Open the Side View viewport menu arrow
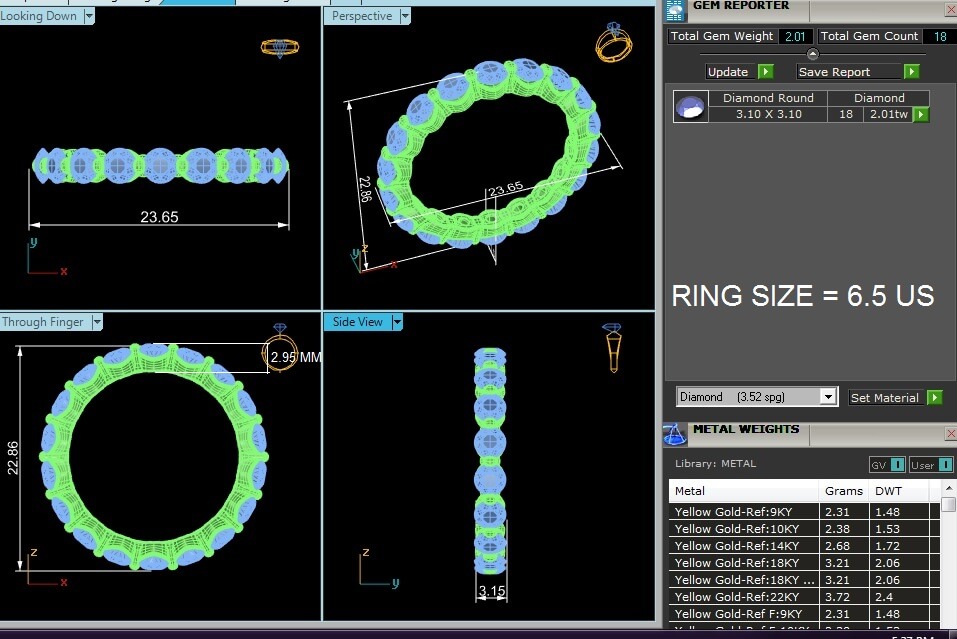Viewport: 957px width, 639px height. (397, 322)
